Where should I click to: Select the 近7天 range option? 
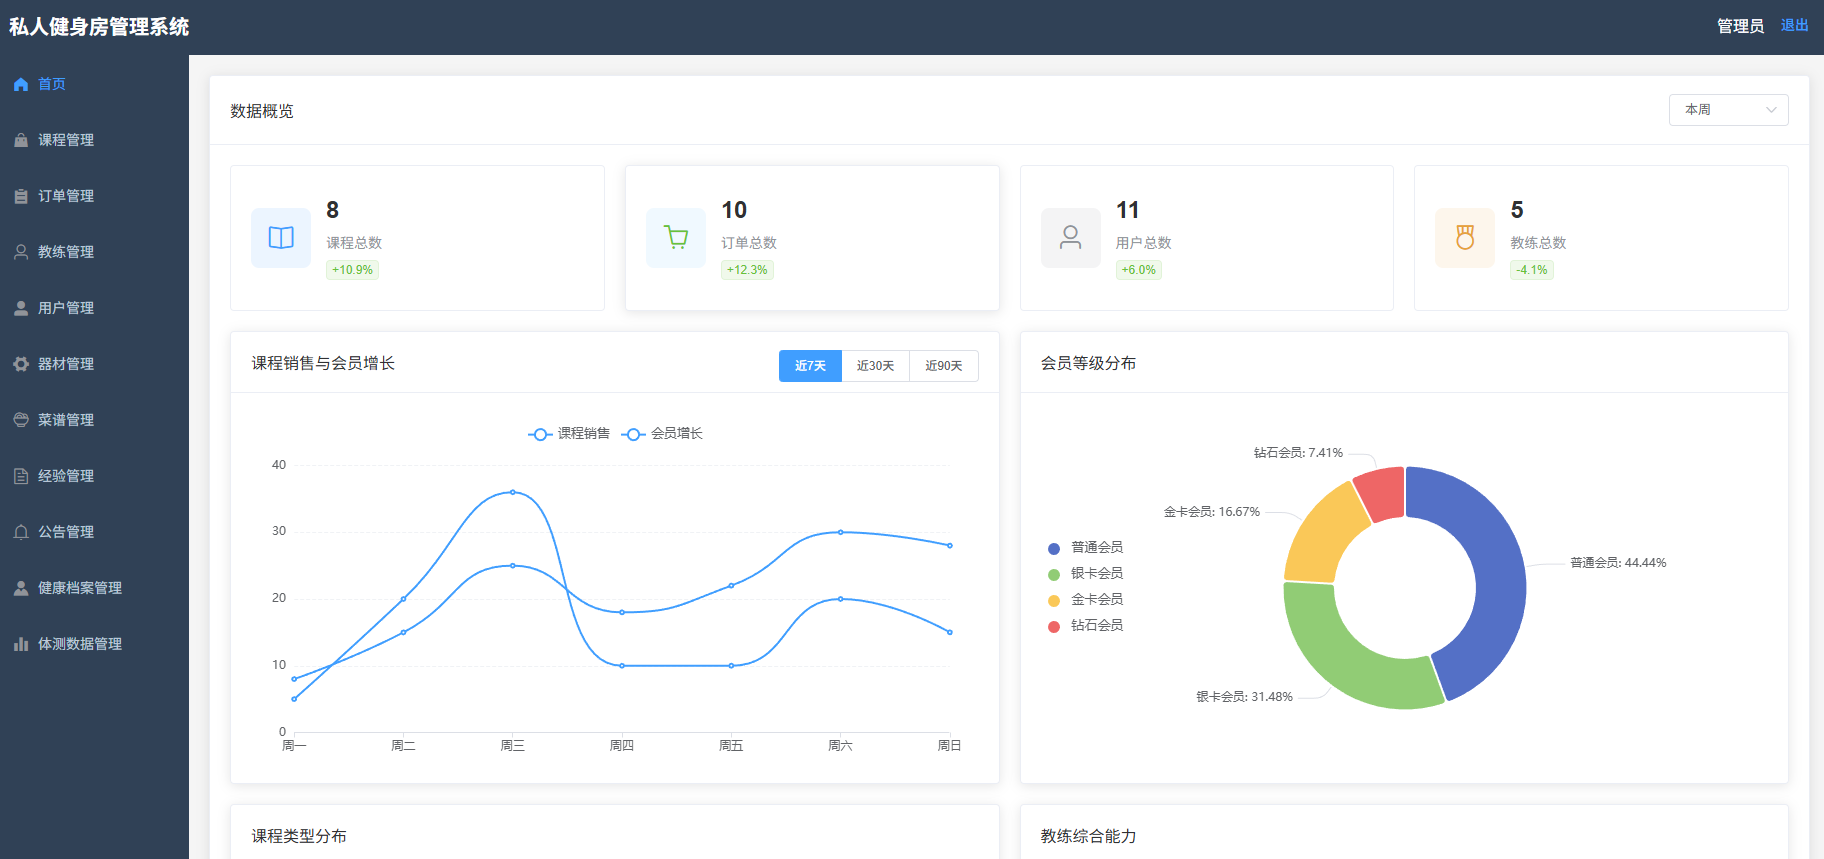pyautogui.click(x=810, y=366)
